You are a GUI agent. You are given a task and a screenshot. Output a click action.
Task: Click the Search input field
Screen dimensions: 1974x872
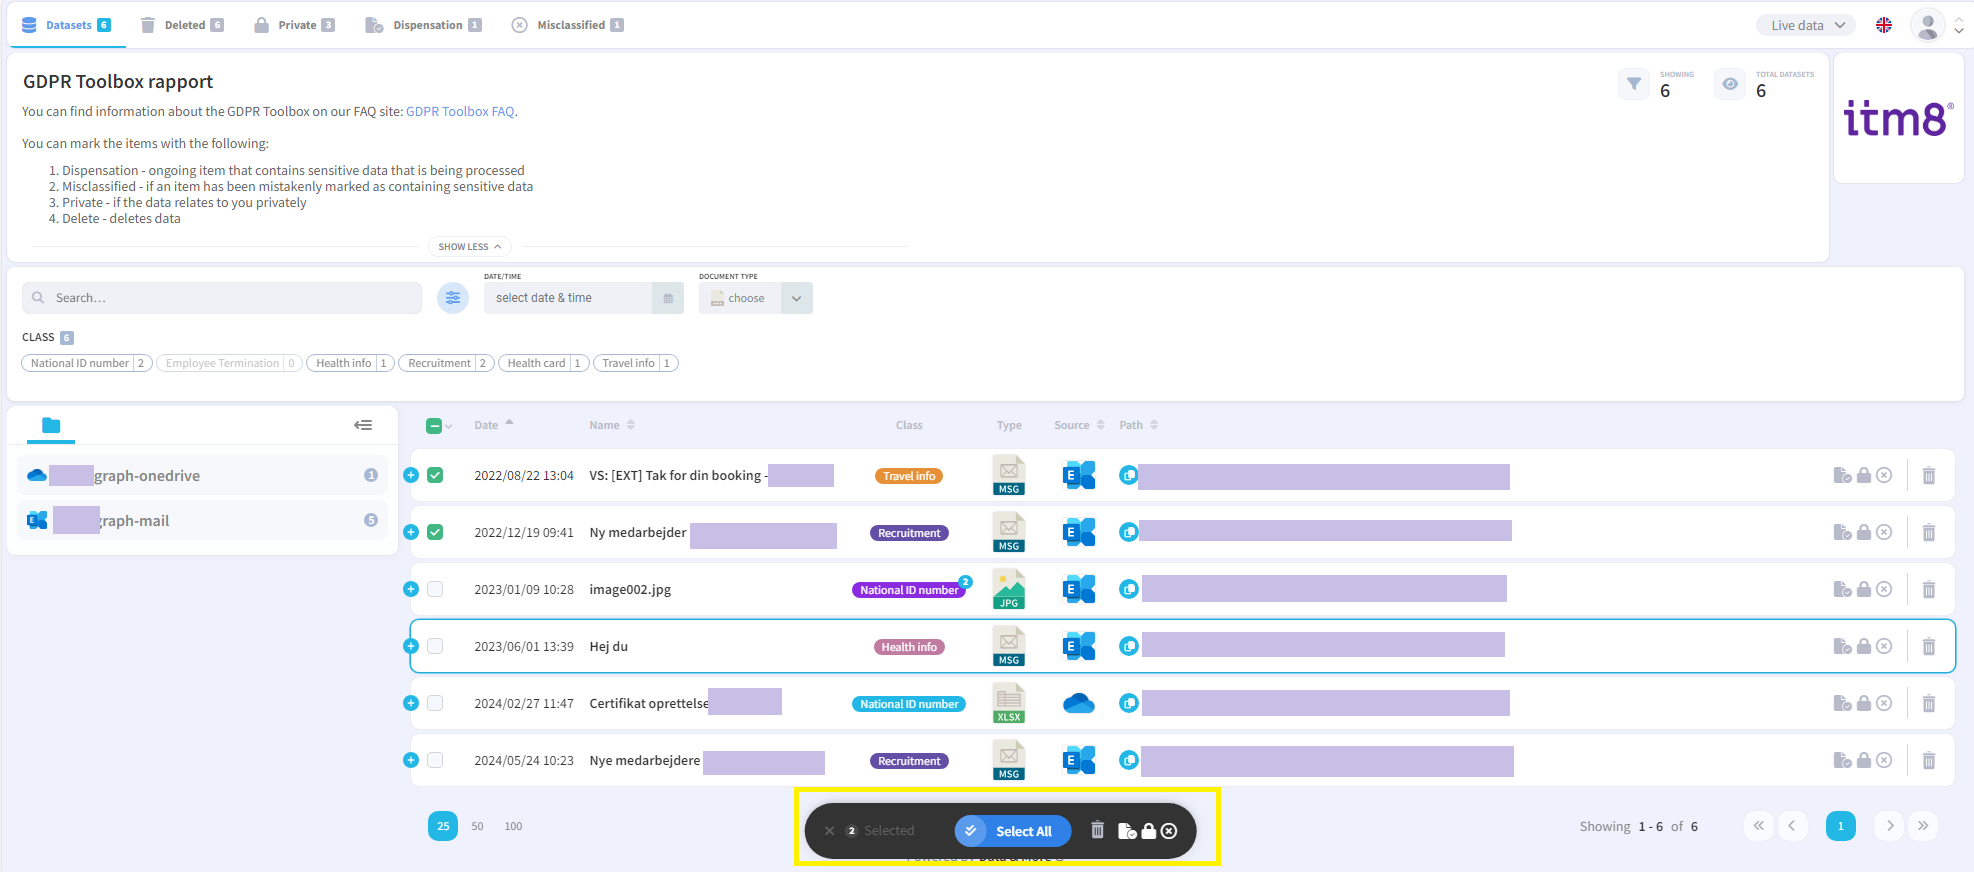point(222,298)
